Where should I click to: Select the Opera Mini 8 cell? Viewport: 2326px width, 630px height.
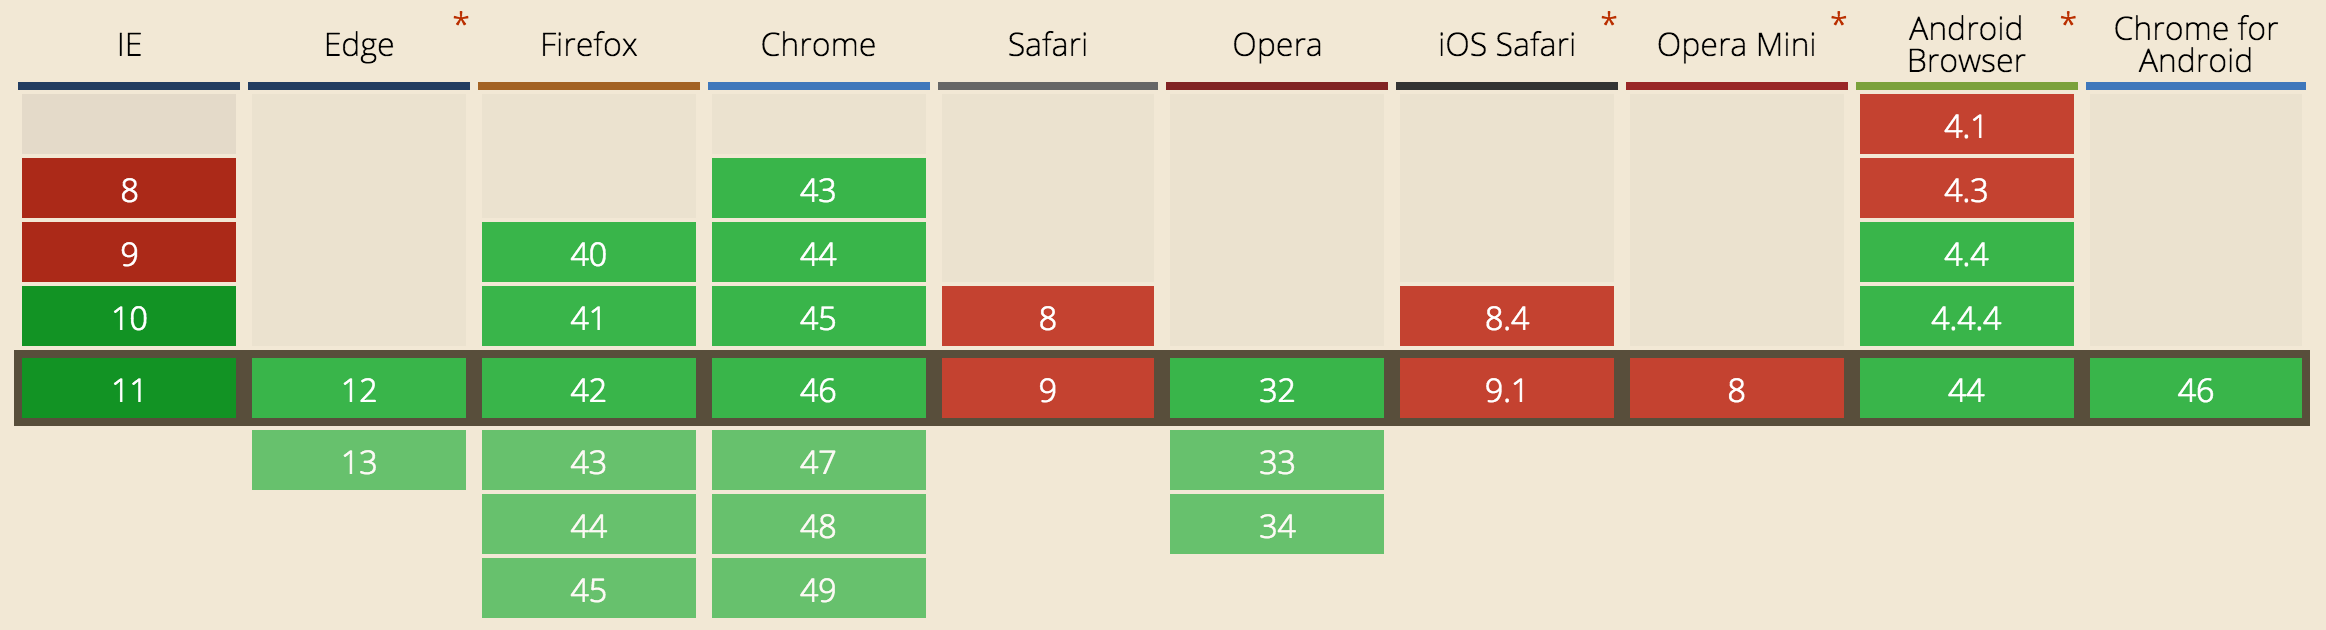click(1737, 389)
